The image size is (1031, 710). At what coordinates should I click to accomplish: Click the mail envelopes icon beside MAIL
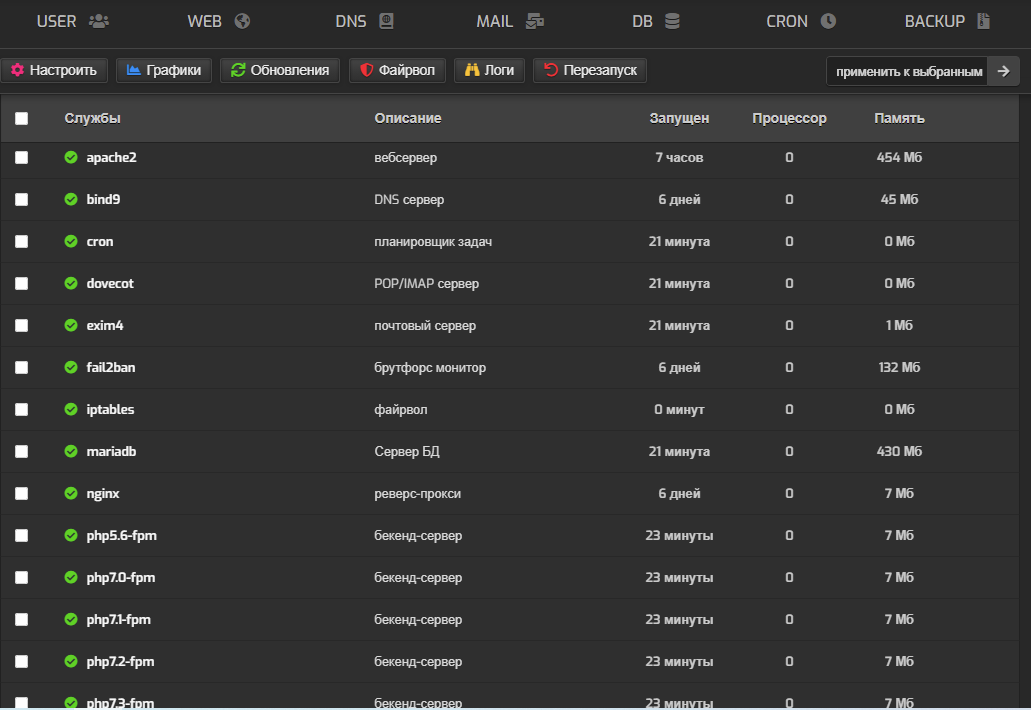(535, 21)
